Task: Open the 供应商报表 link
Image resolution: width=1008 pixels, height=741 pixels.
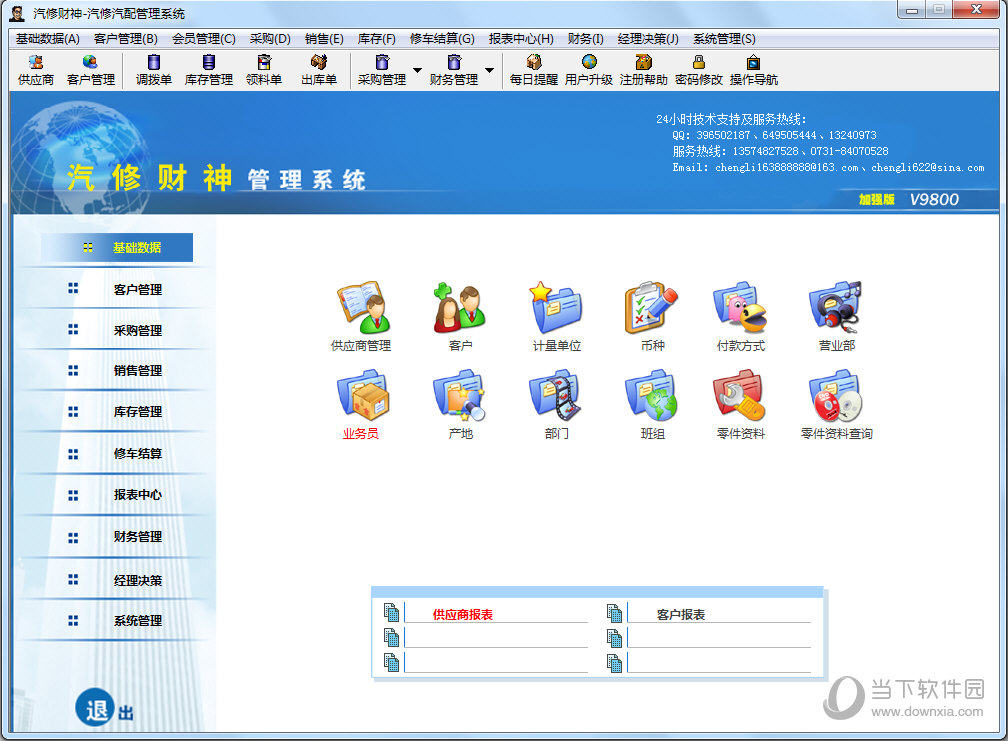Action: [x=462, y=615]
